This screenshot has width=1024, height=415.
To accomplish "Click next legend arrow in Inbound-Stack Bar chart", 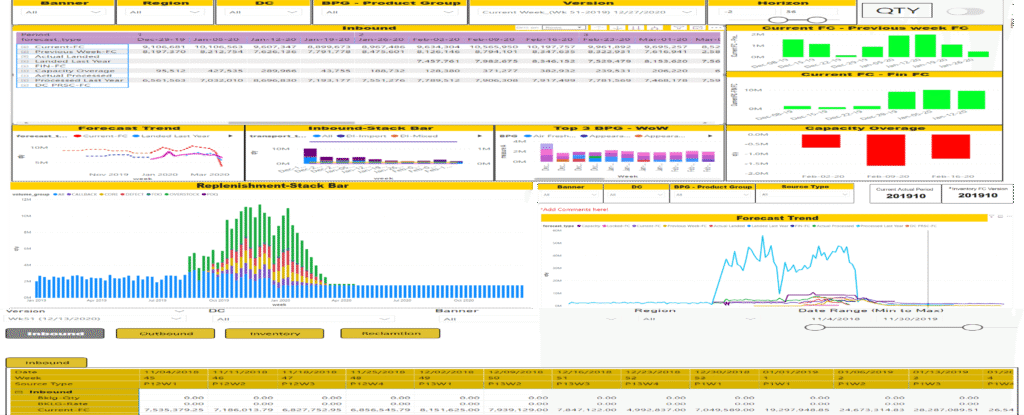I will [481, 136].
